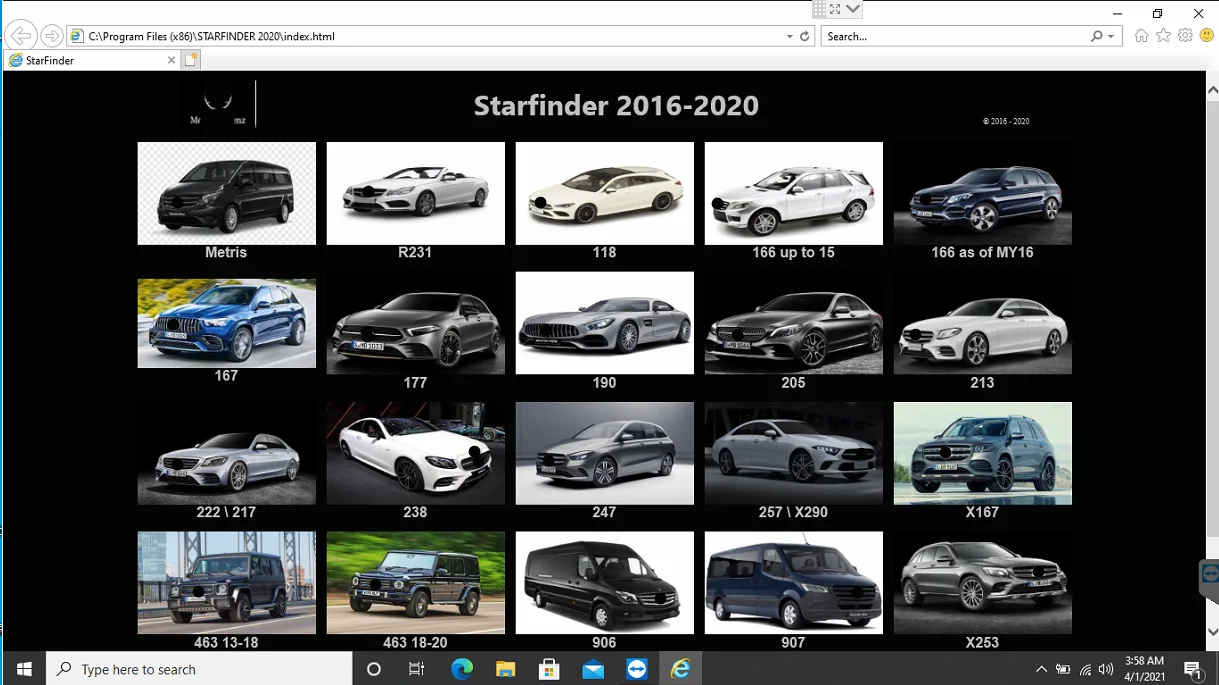This screenshot has height=685, width=1219.
Task: Open the 222 \ 217 thumbnail
Action: point(226,453)
